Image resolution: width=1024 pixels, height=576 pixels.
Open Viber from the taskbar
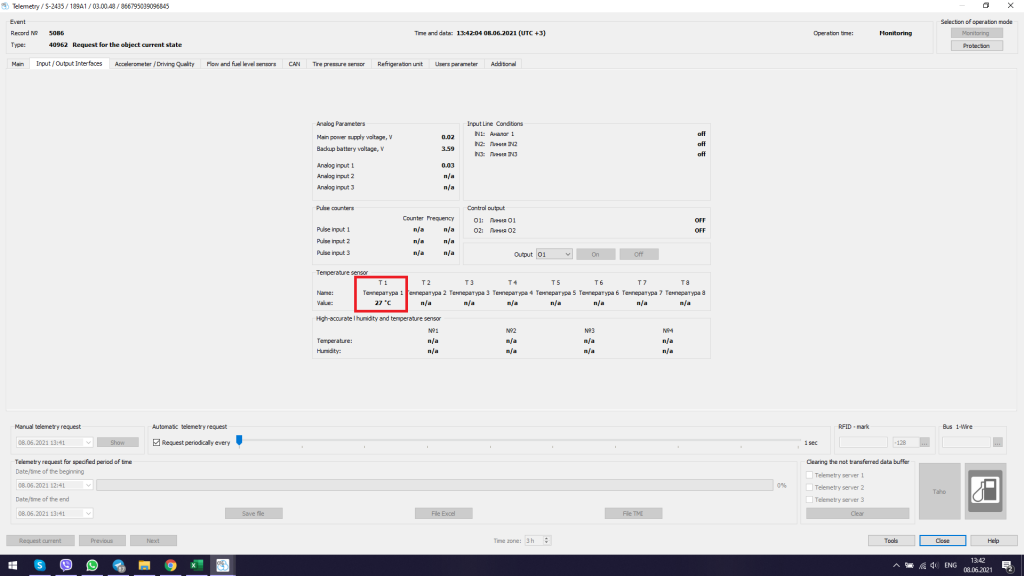click(x=66, y=565)
